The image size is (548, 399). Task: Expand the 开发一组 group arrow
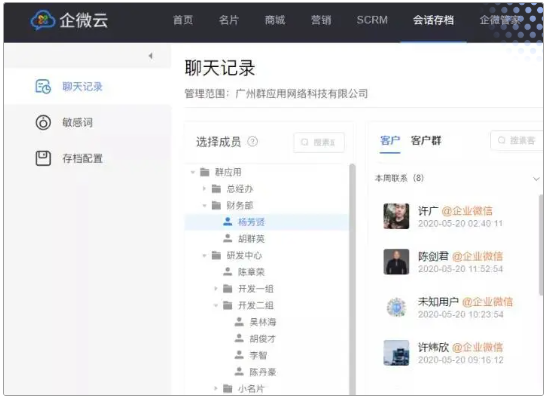216,289
